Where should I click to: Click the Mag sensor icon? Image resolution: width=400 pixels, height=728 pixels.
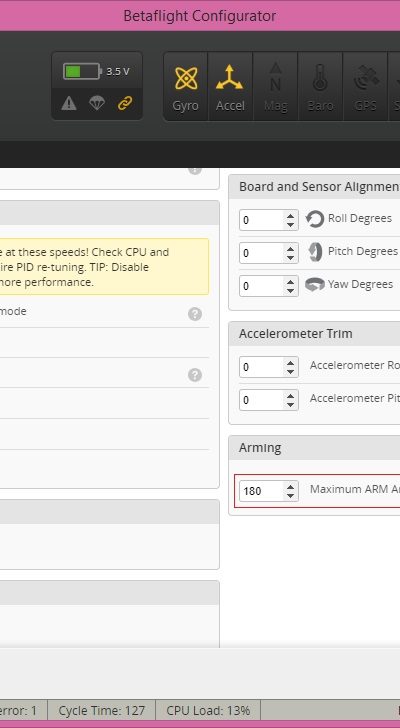pos(275,87)
